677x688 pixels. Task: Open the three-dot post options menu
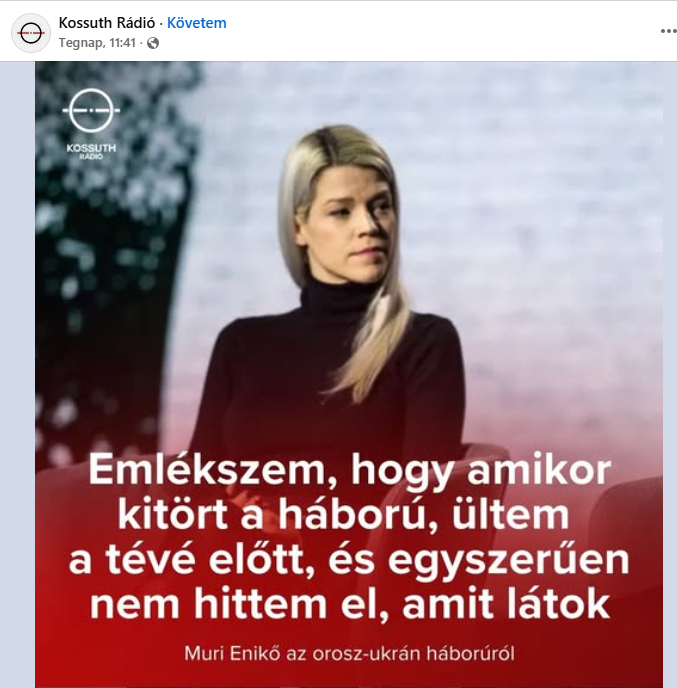(x=669, y=31)
